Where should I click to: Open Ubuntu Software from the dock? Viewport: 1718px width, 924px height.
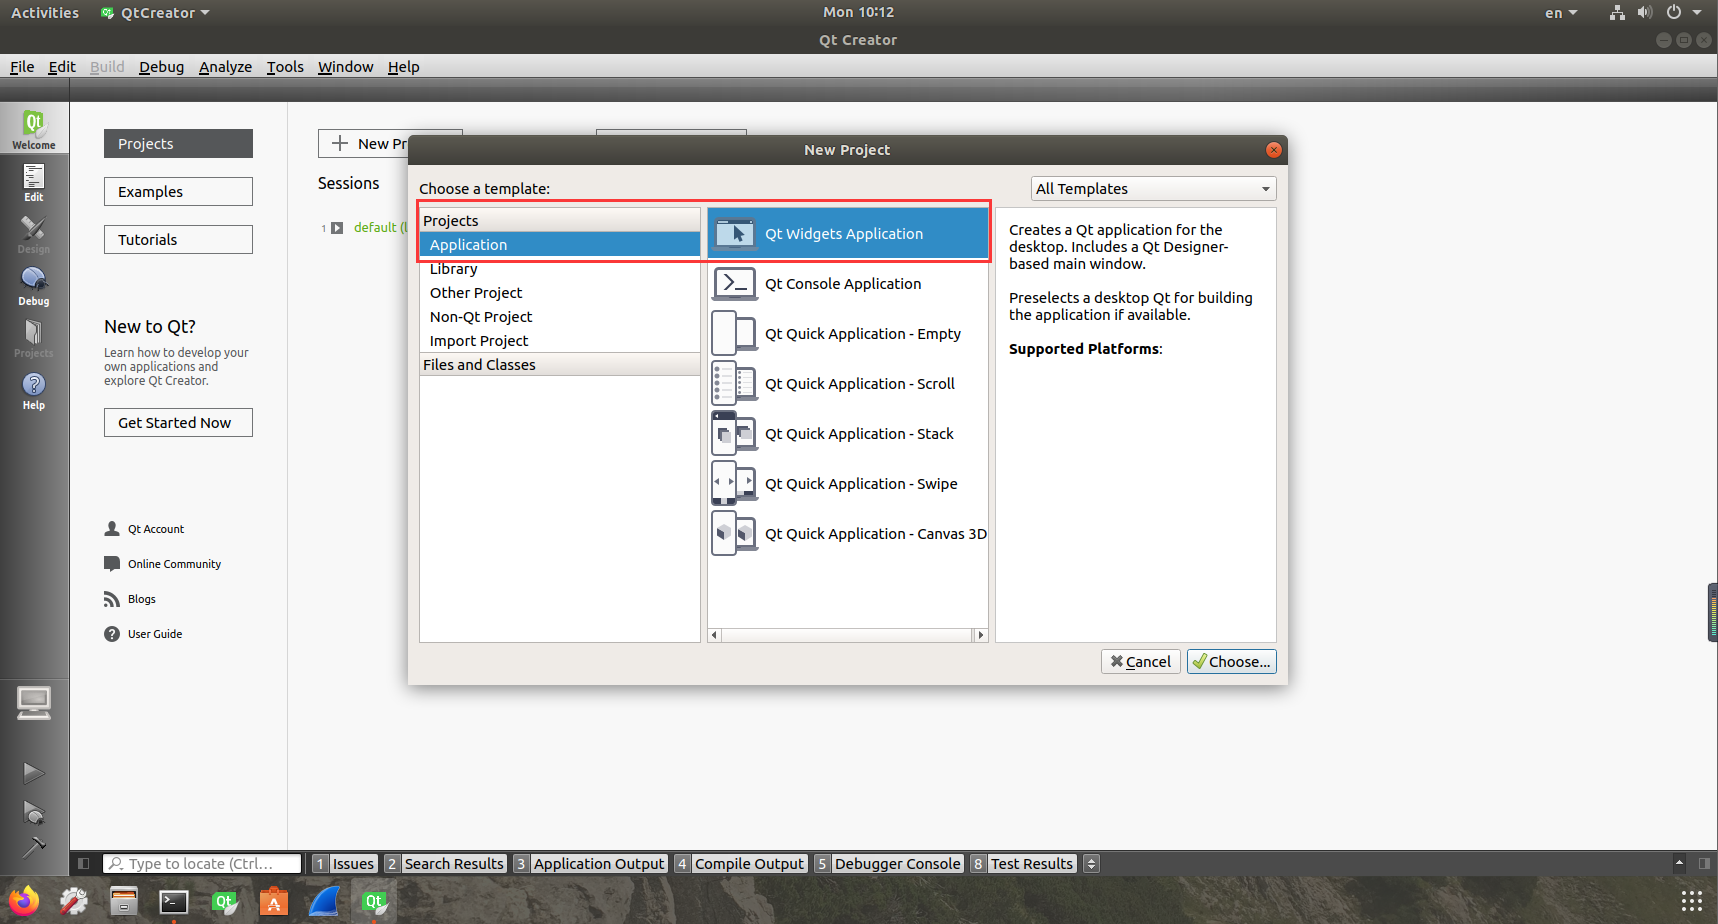coord(274,901)
